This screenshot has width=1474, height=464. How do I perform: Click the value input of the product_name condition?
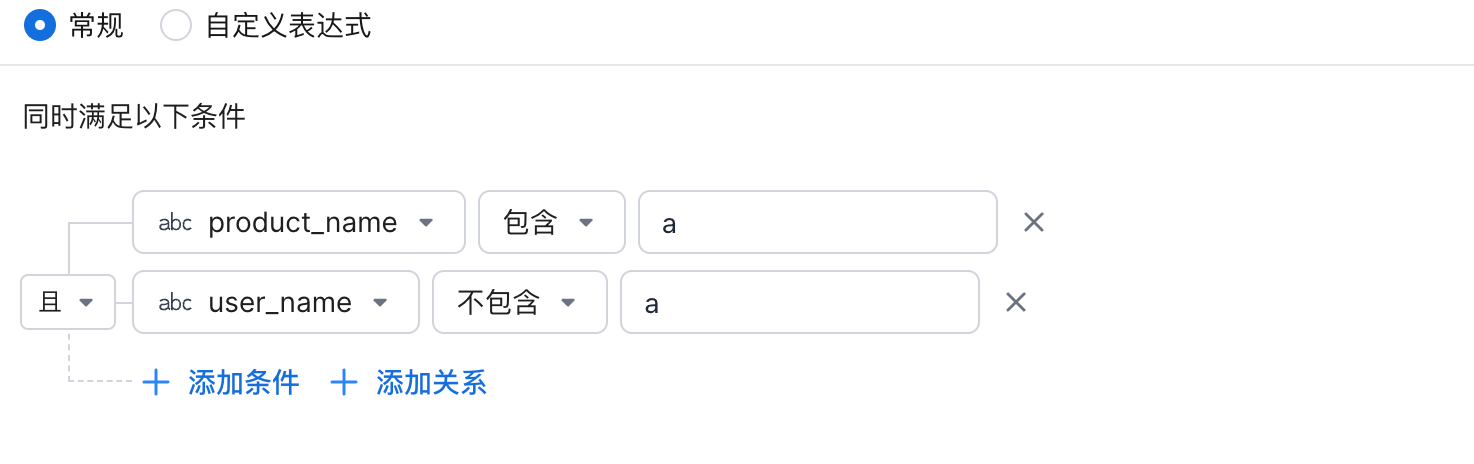[x=817, y=222]
